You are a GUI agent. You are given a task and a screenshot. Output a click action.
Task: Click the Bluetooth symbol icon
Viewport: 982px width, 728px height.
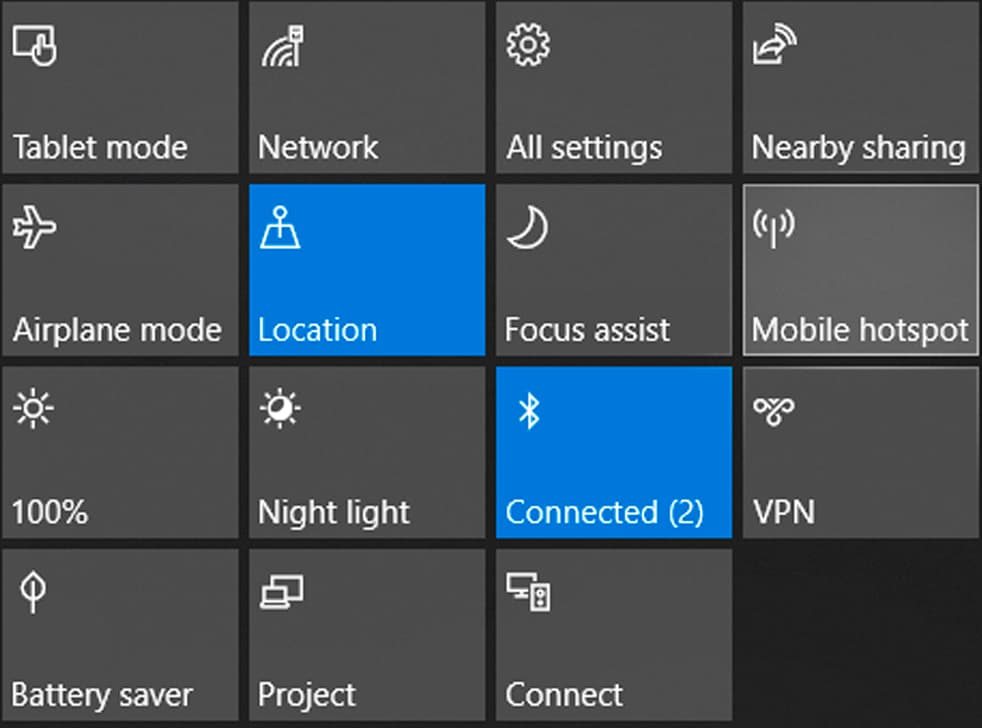pos(529,411)
